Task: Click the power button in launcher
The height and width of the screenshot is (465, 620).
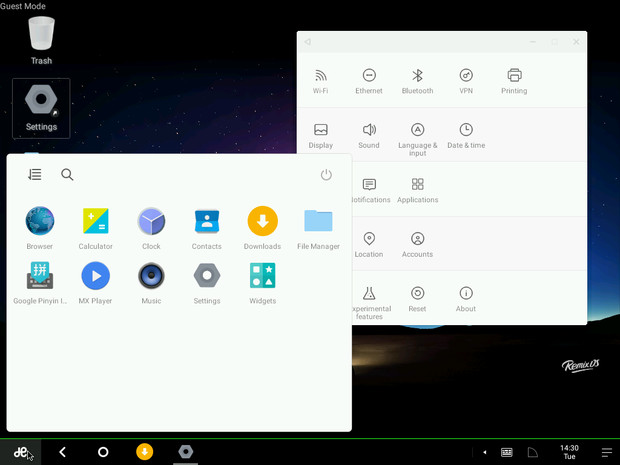Action: click(326, 175)
